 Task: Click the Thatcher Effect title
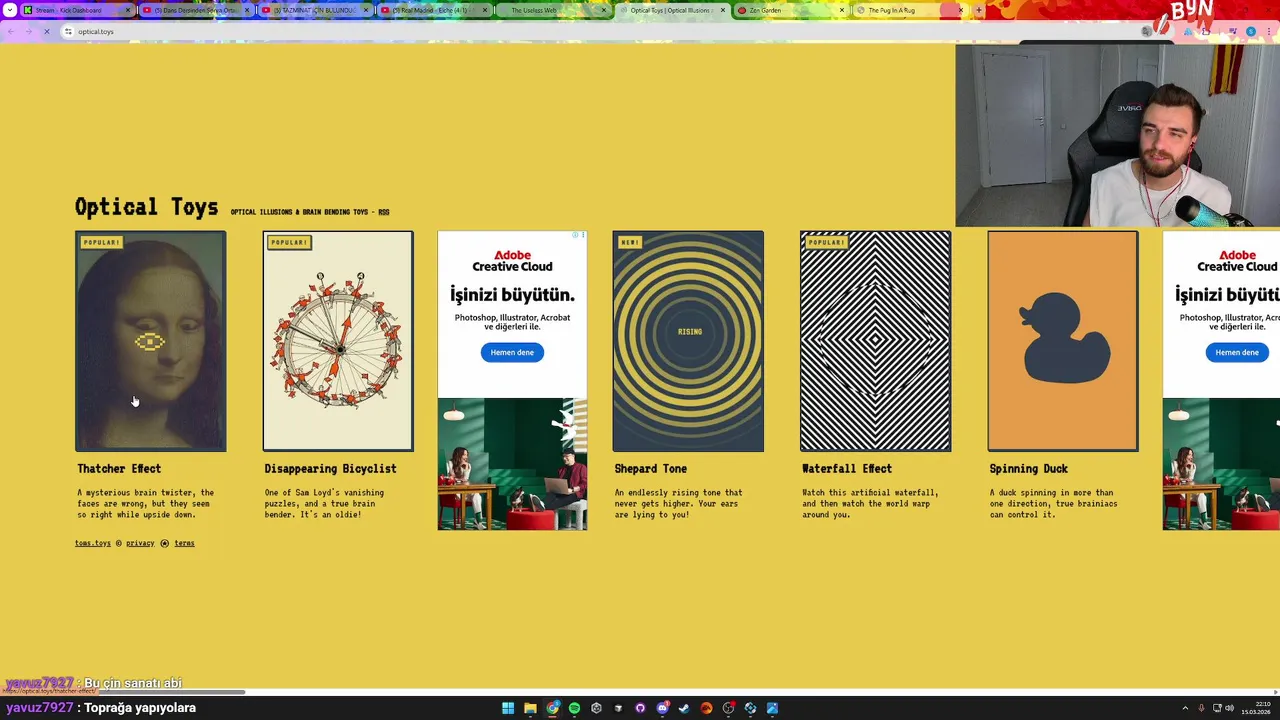point(119,469)
